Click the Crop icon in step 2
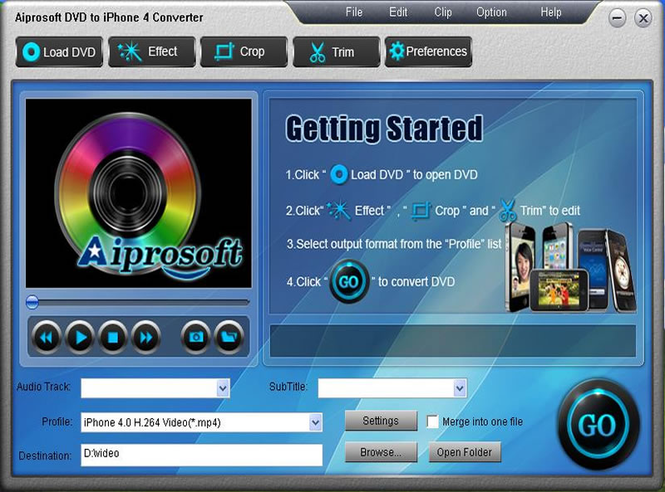Screen dimensions: 665x492 pos(420,211)
